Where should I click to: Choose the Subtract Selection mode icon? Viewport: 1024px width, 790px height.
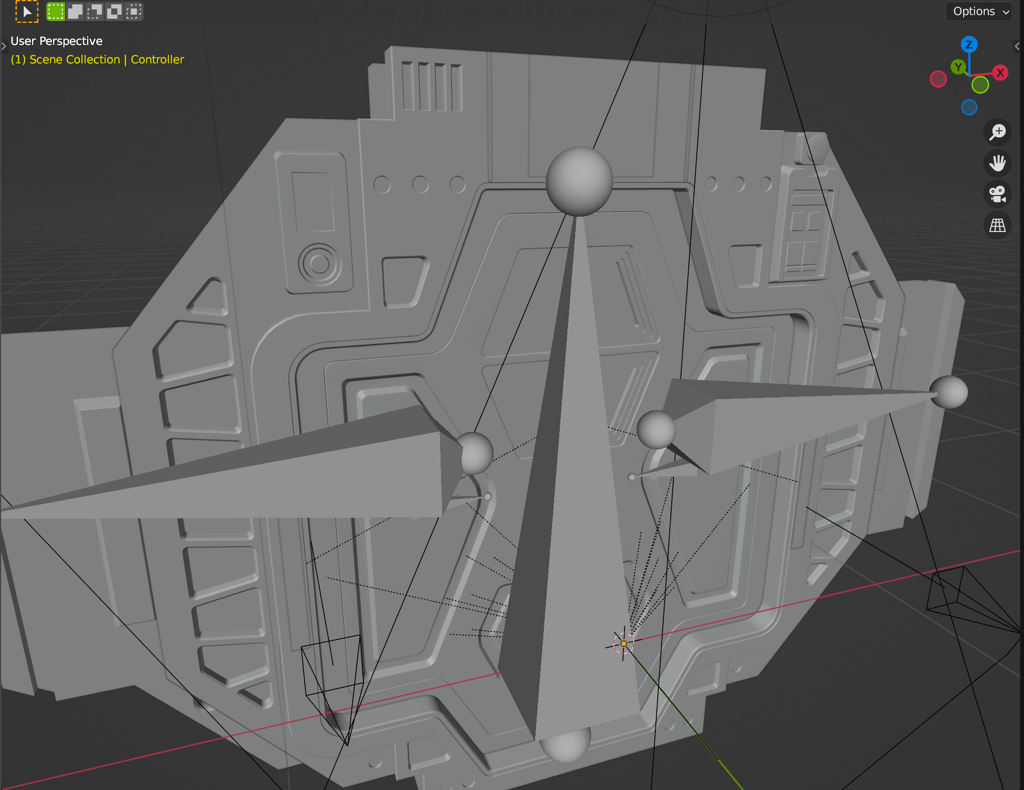[x=95, y=11]
